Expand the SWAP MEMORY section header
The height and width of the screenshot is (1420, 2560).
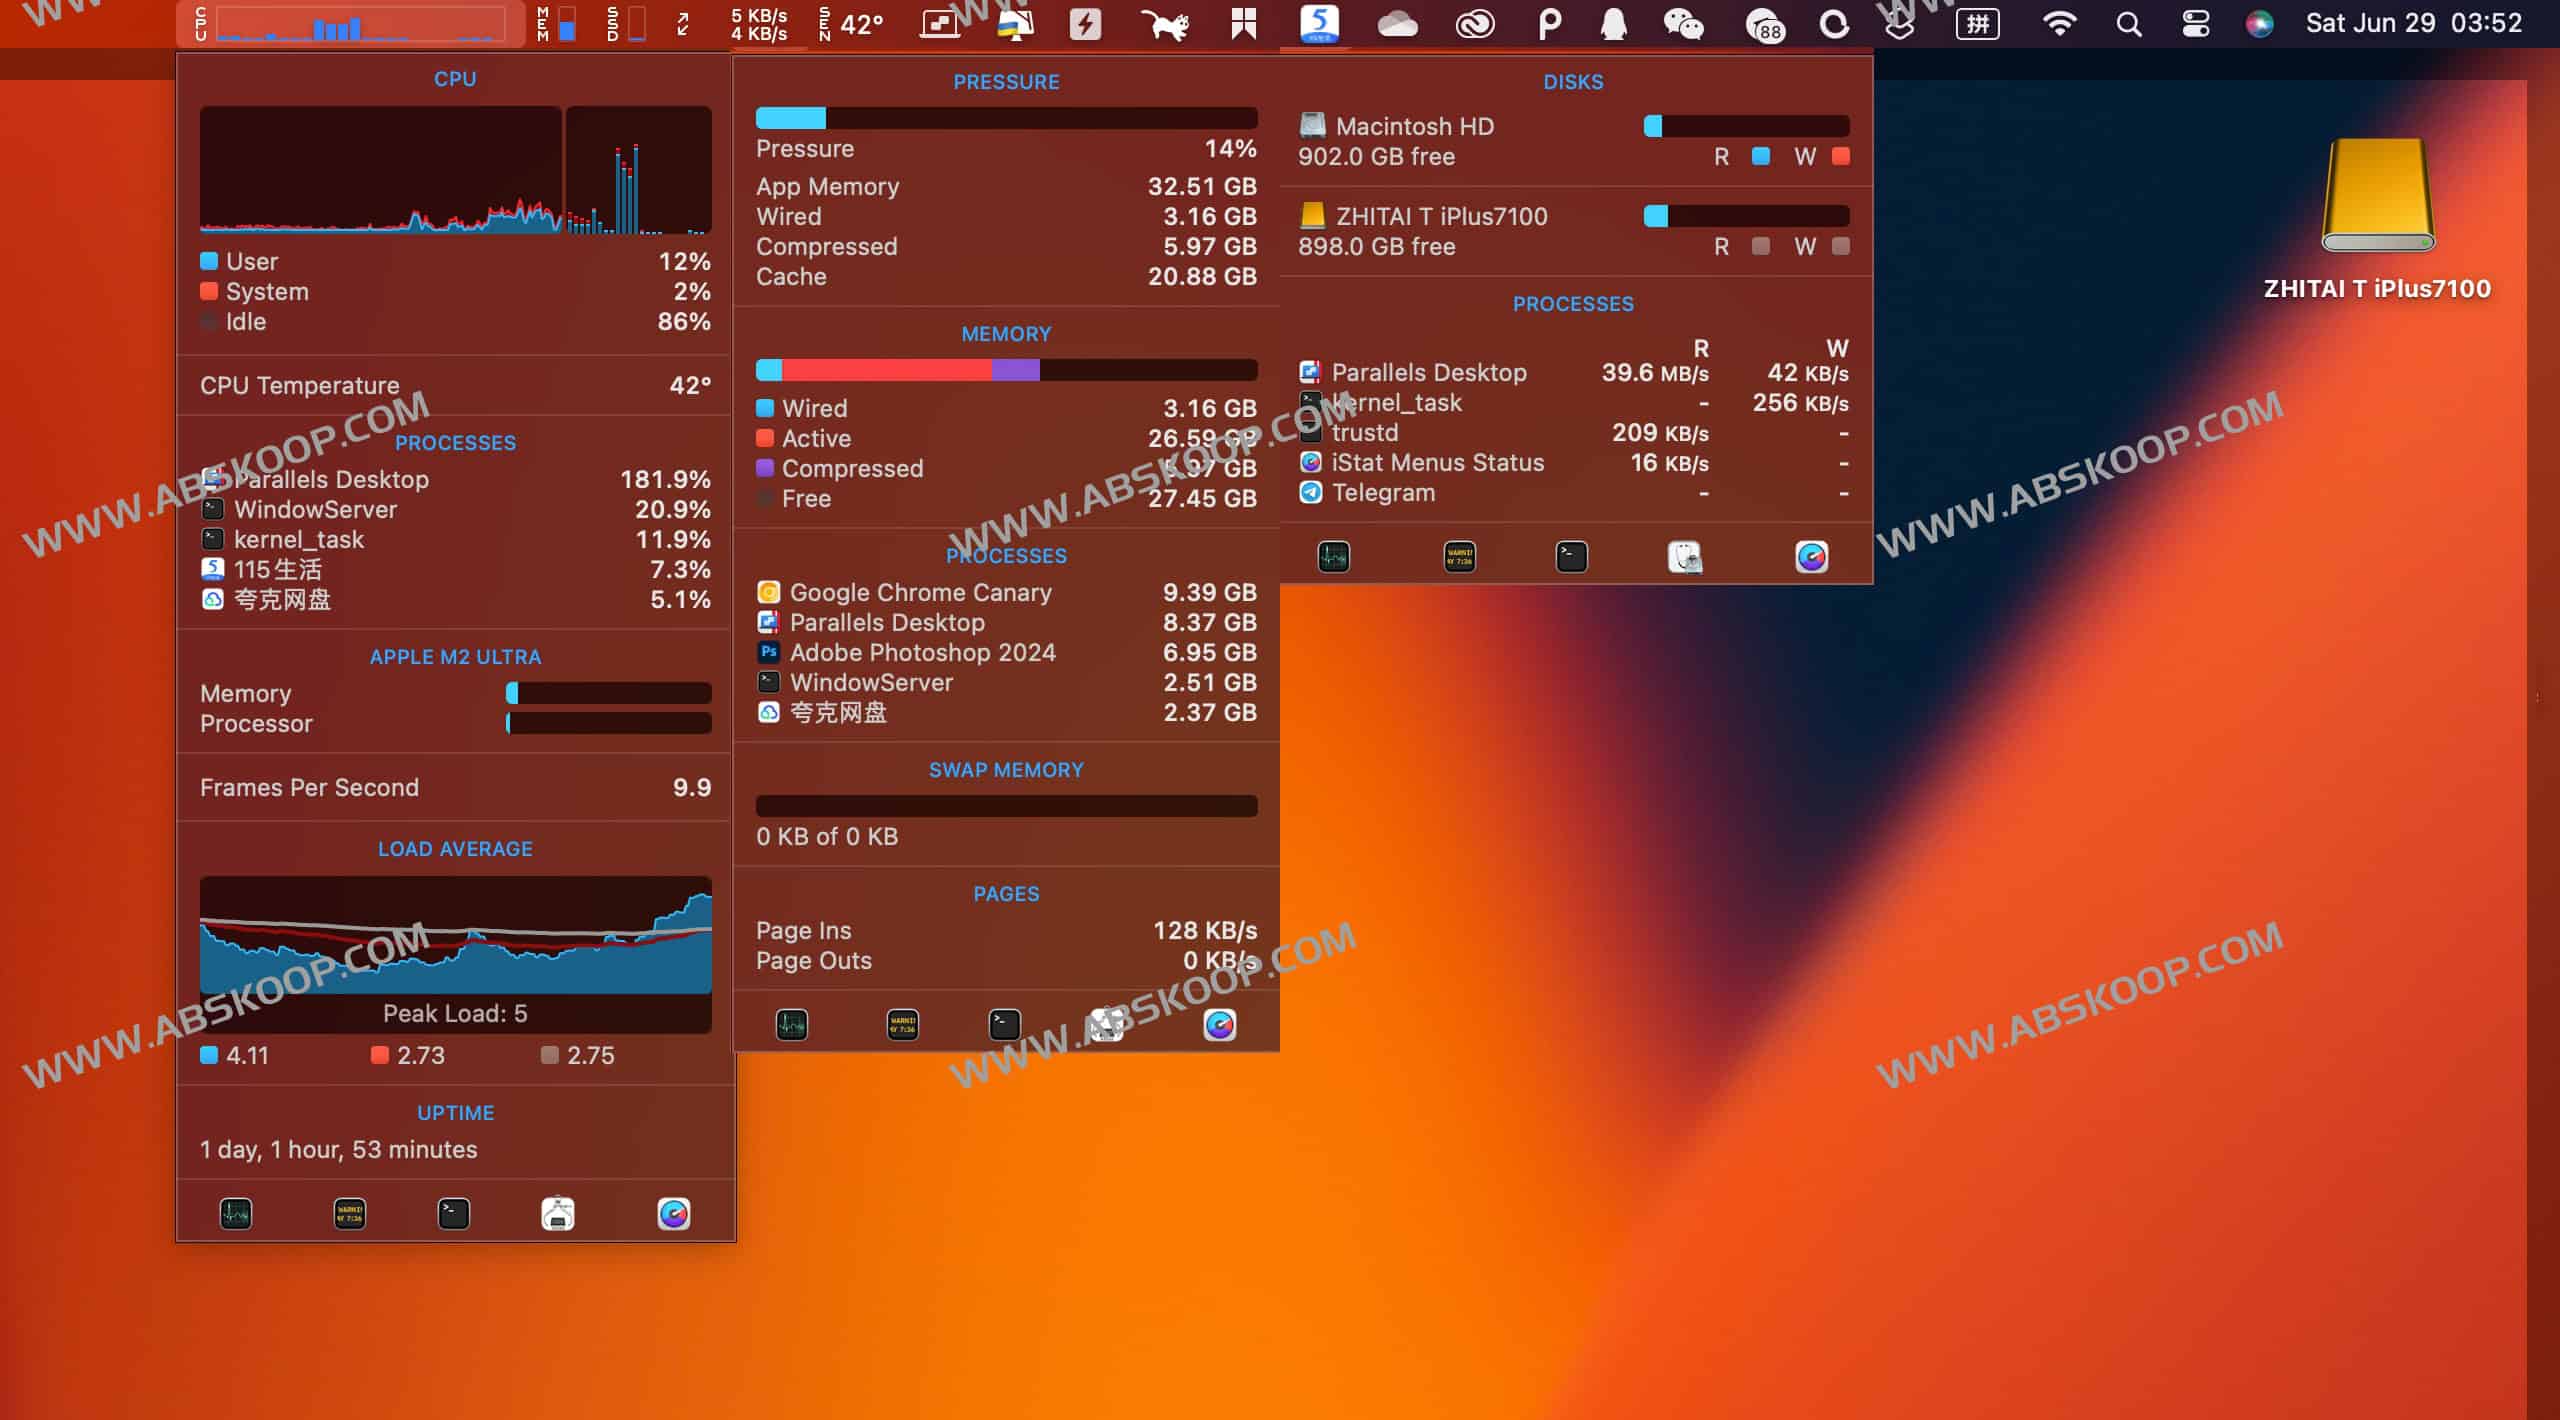(1005, 769)
